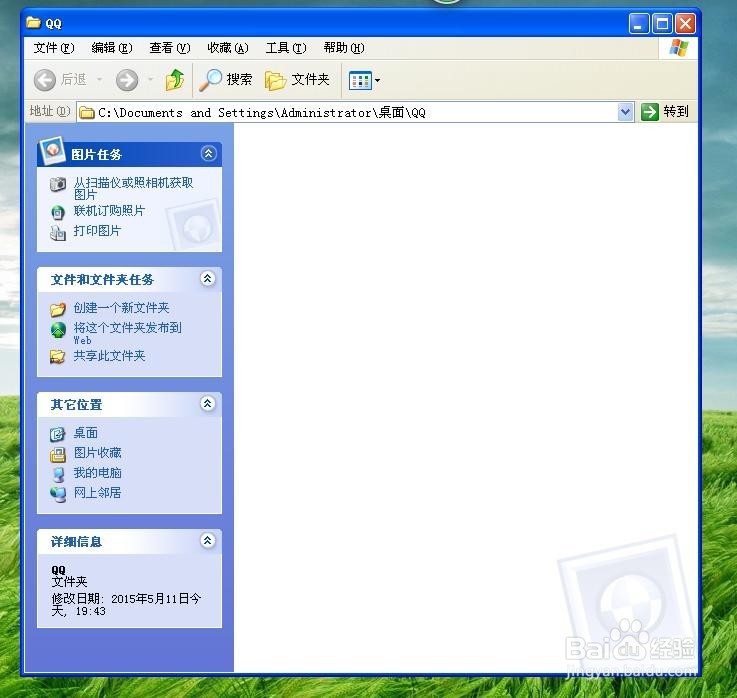Screen dimensions: 737x698
Task: Go to 桌面 link under 其它位置
Action: pos(86,433)
